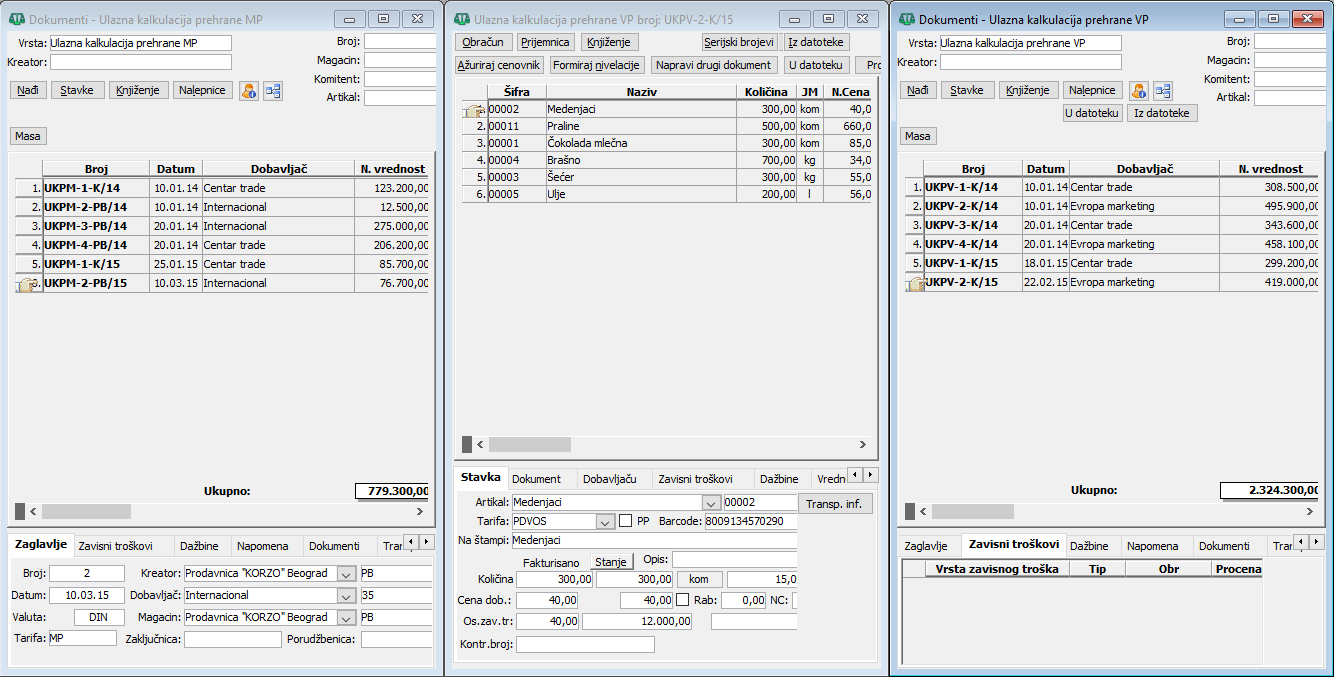1334x677 pixels.
Task: Click the tab scroll left arrow in the MP documents window
Action: 412,542
